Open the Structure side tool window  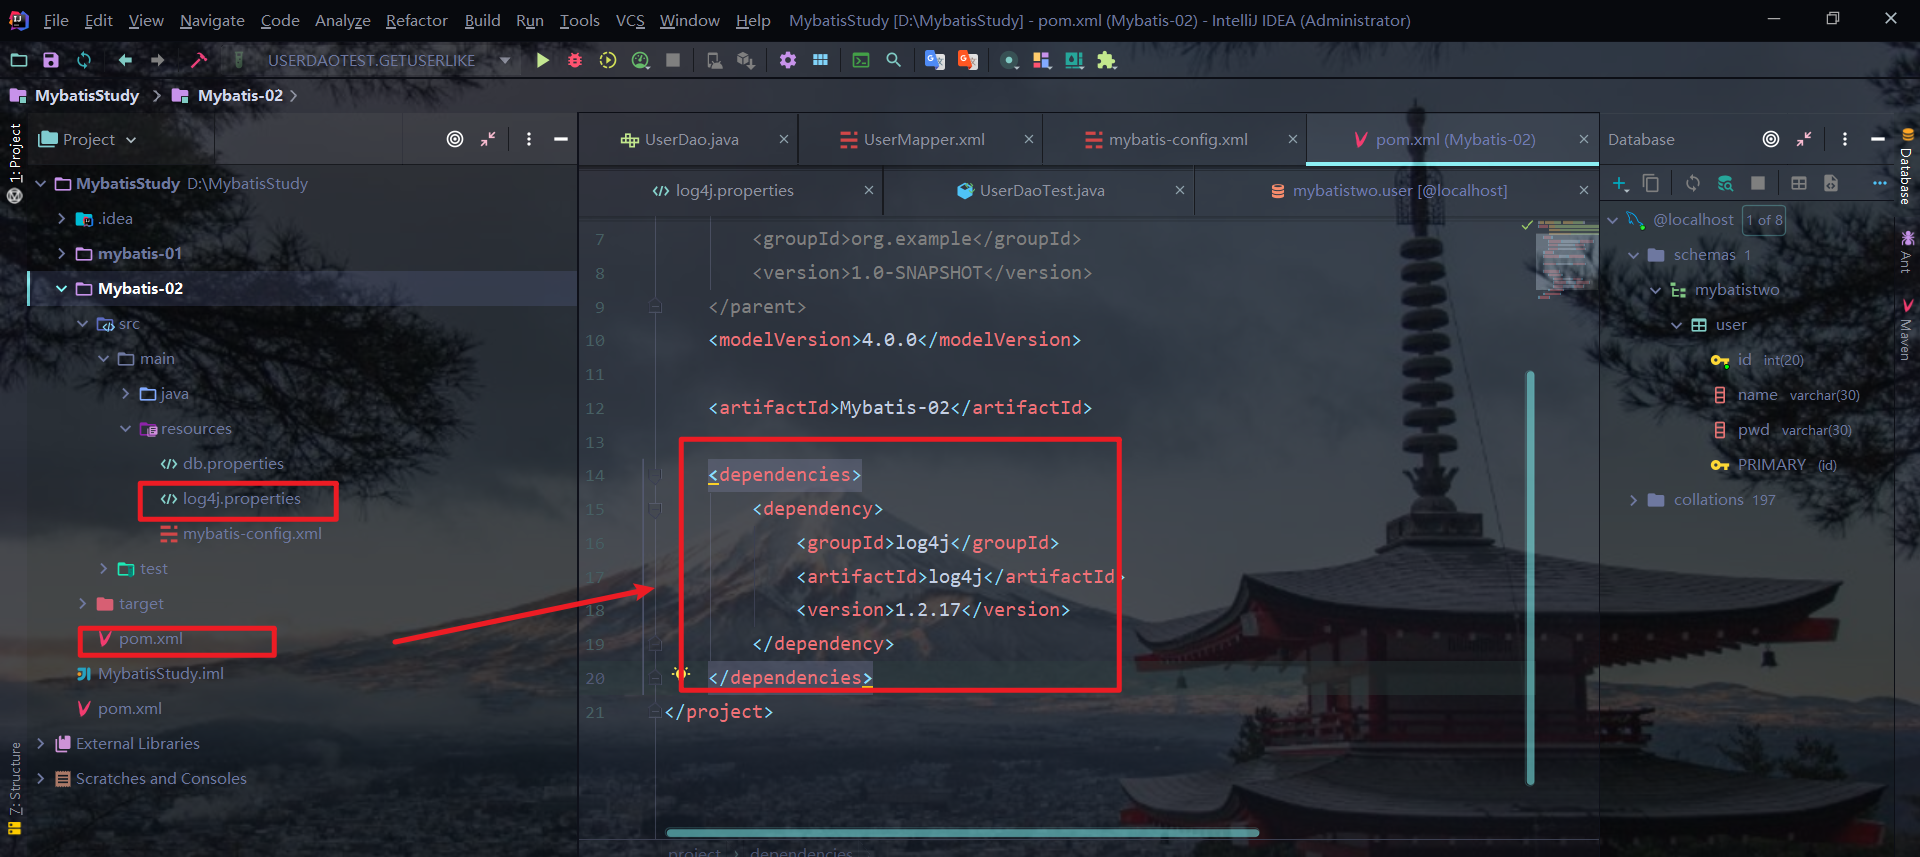15,788
